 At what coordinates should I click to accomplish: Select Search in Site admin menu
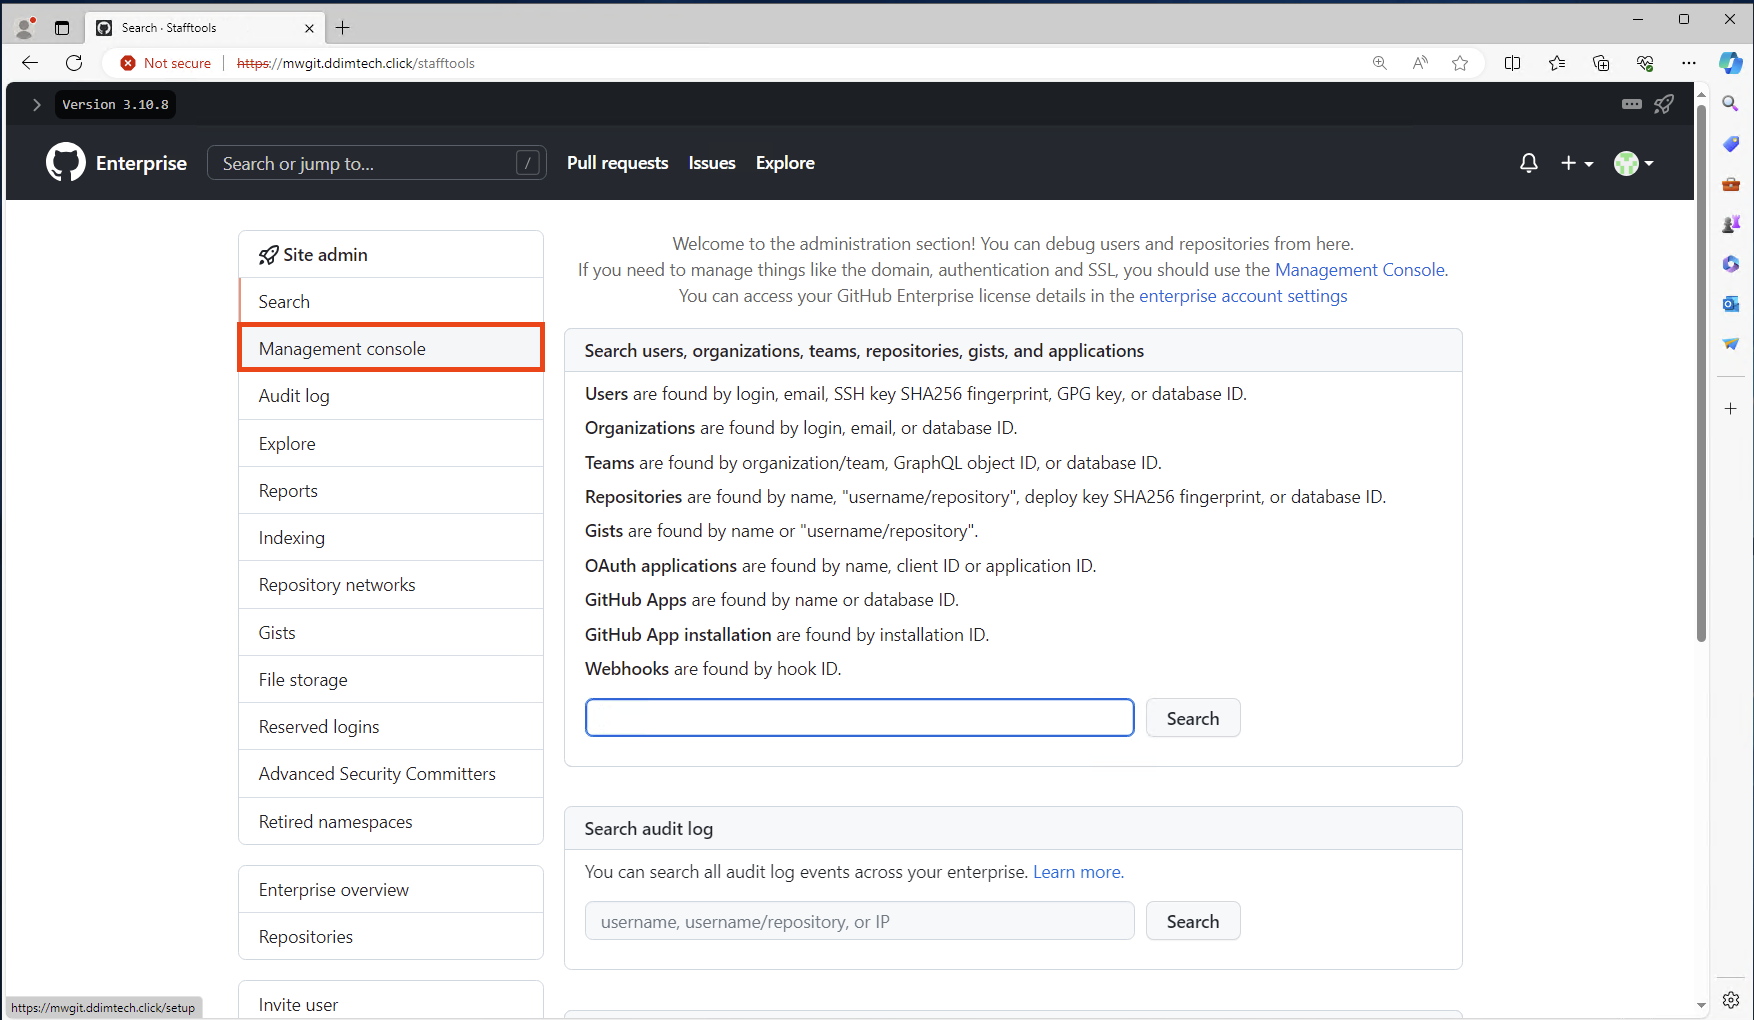(391, 301)
